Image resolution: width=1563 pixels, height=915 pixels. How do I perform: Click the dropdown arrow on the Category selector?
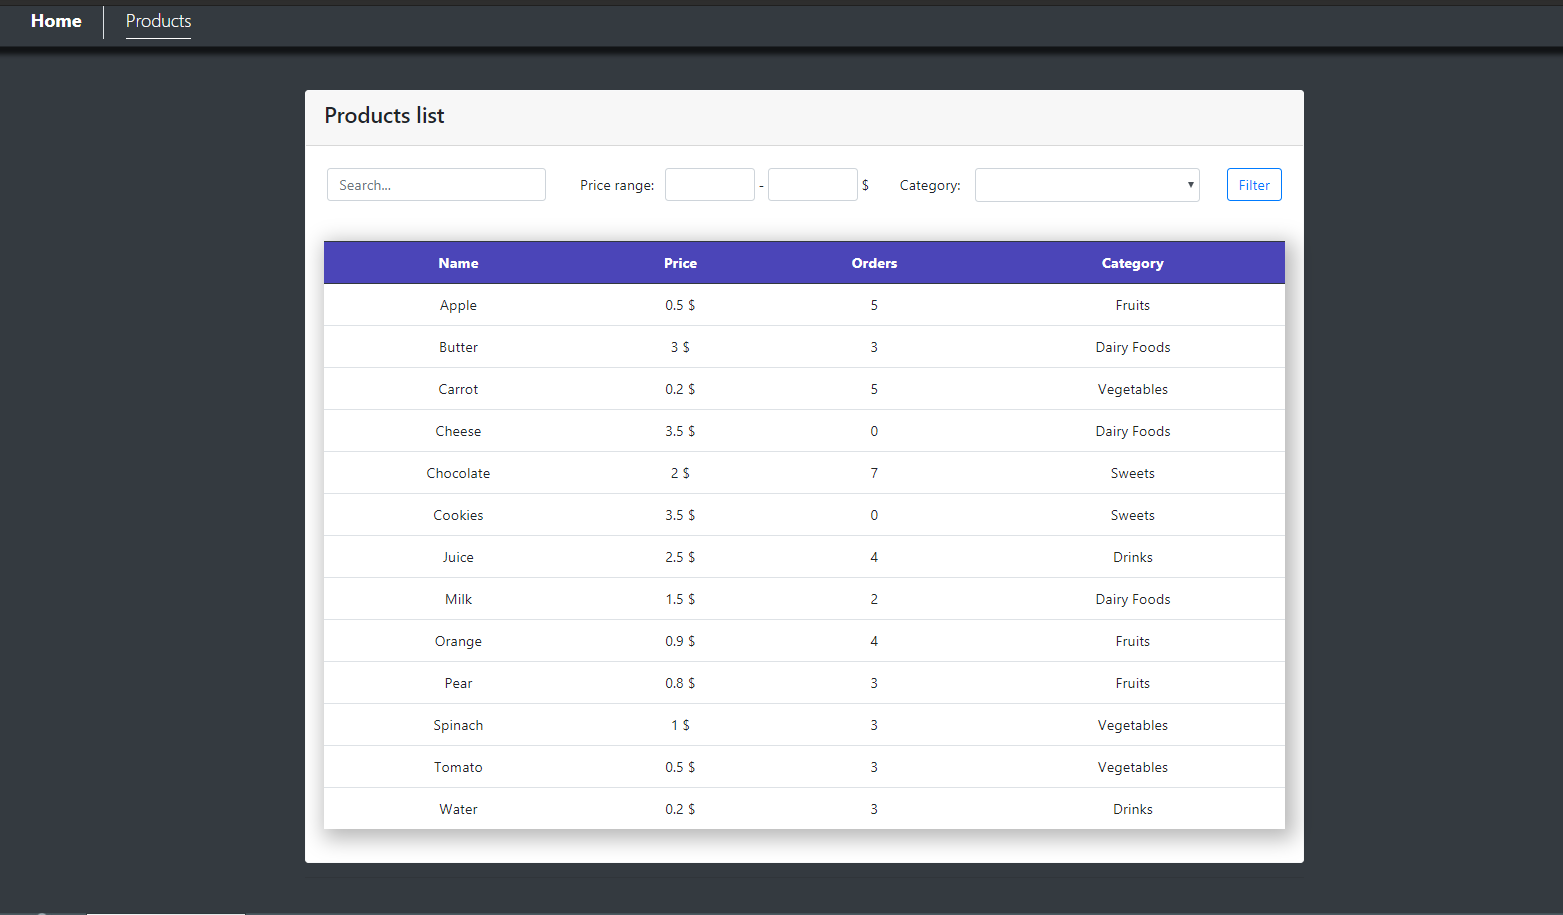click(x=1189, y=184)
